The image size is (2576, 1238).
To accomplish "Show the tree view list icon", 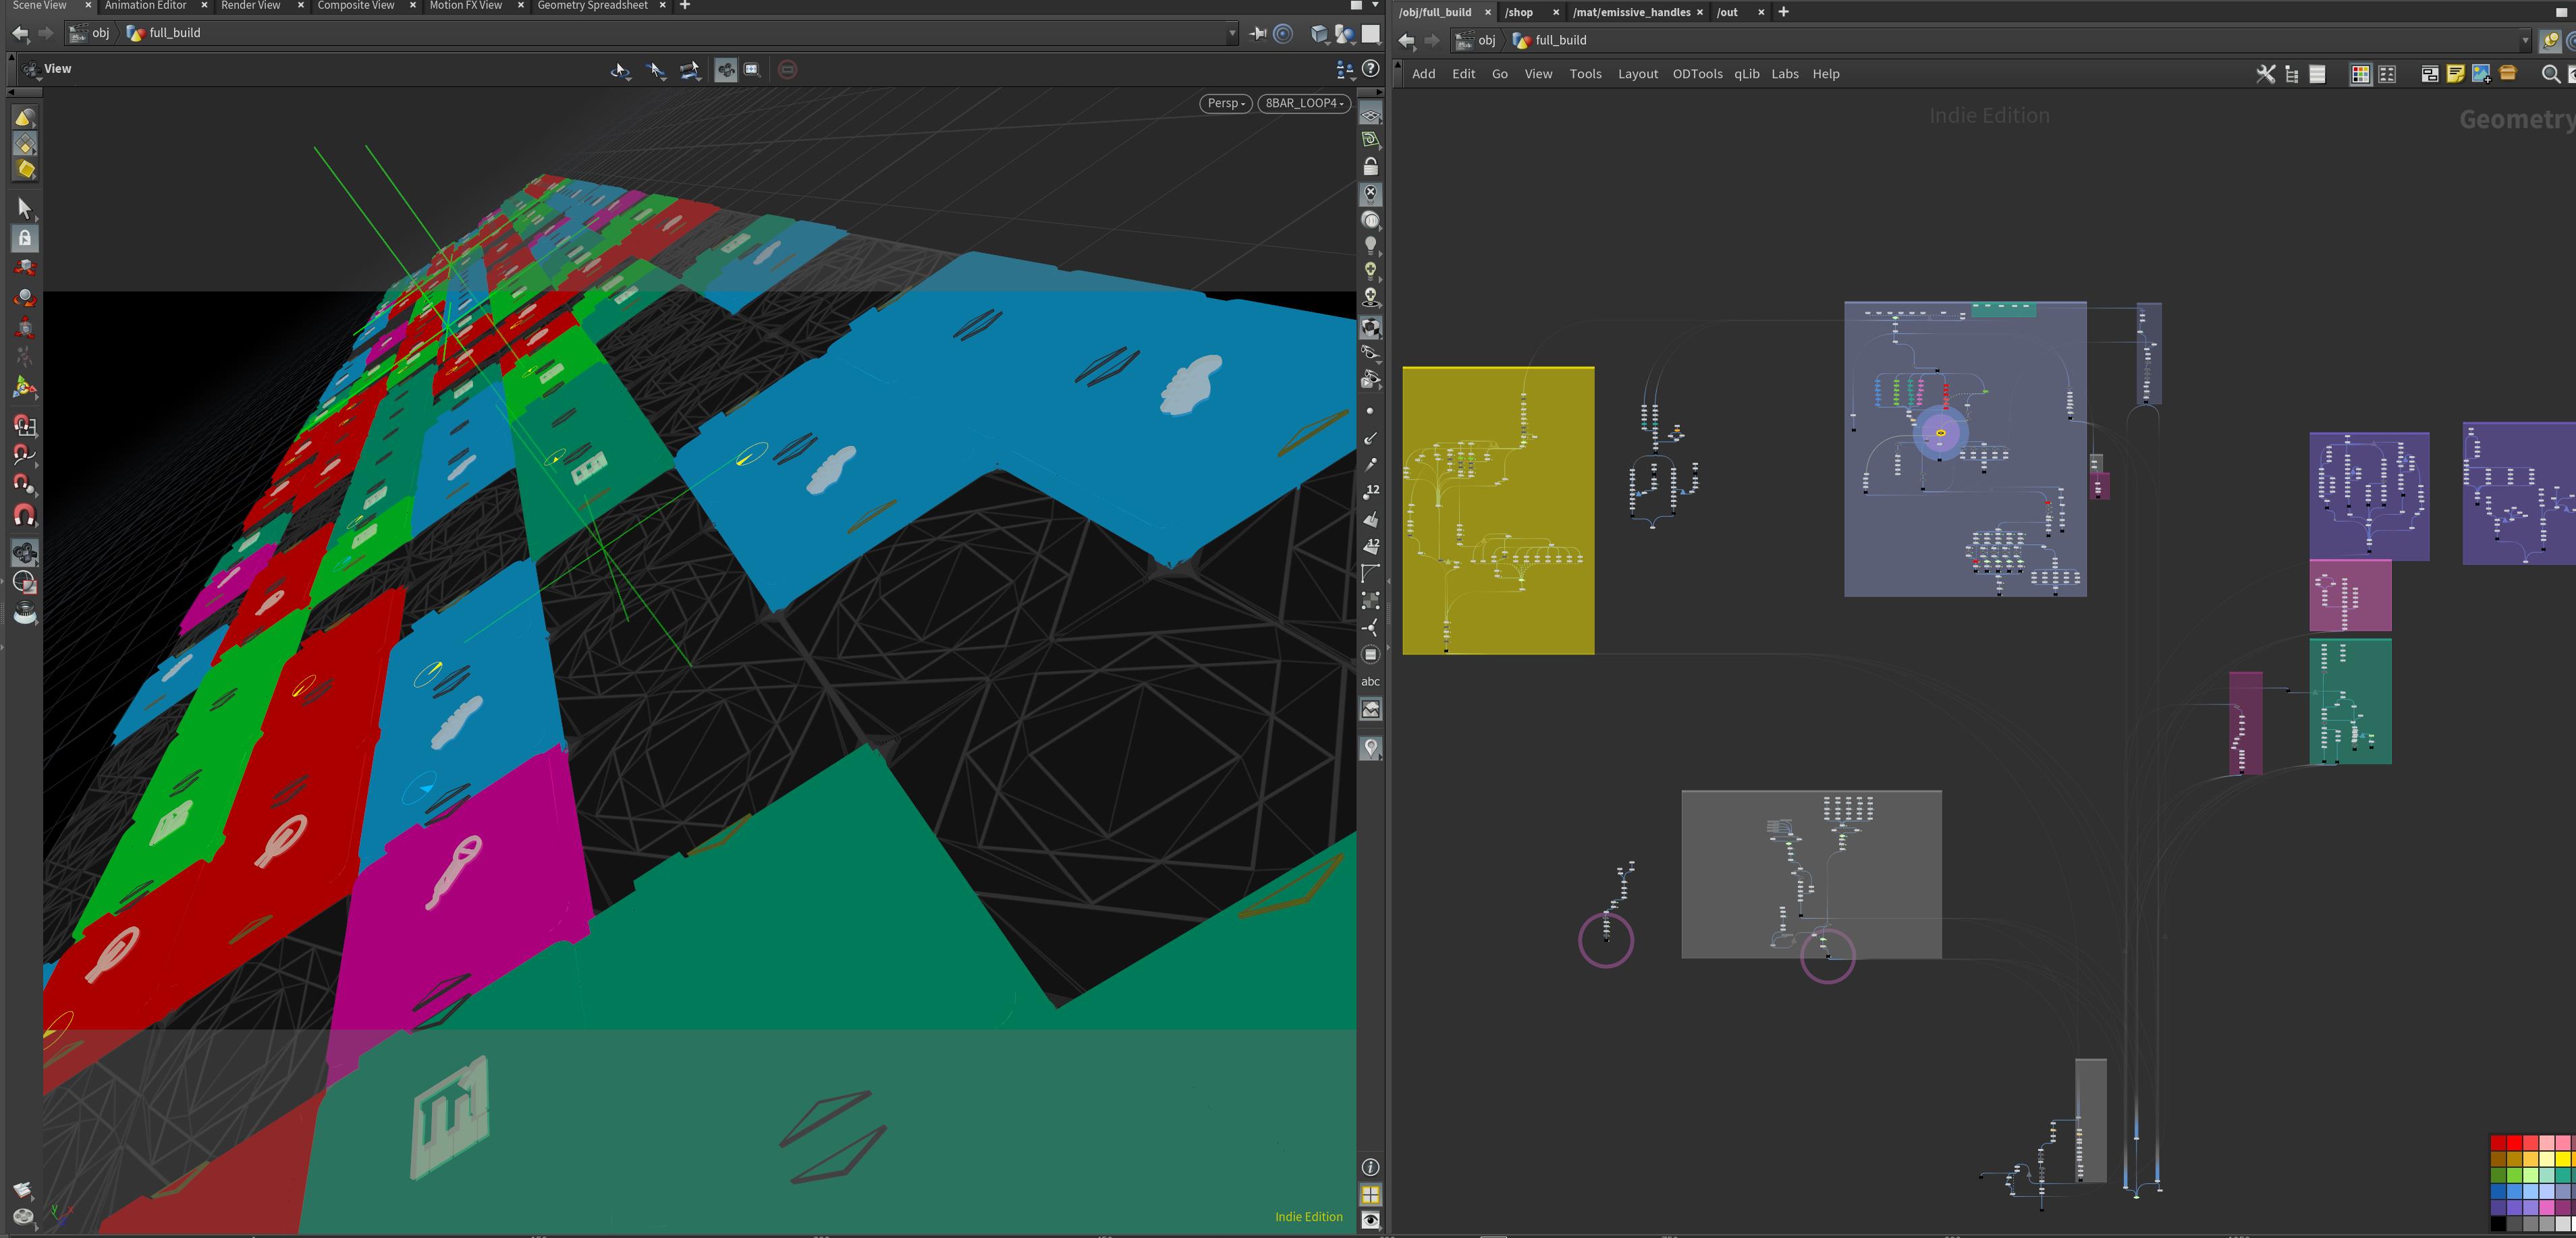I will 2292,74.
